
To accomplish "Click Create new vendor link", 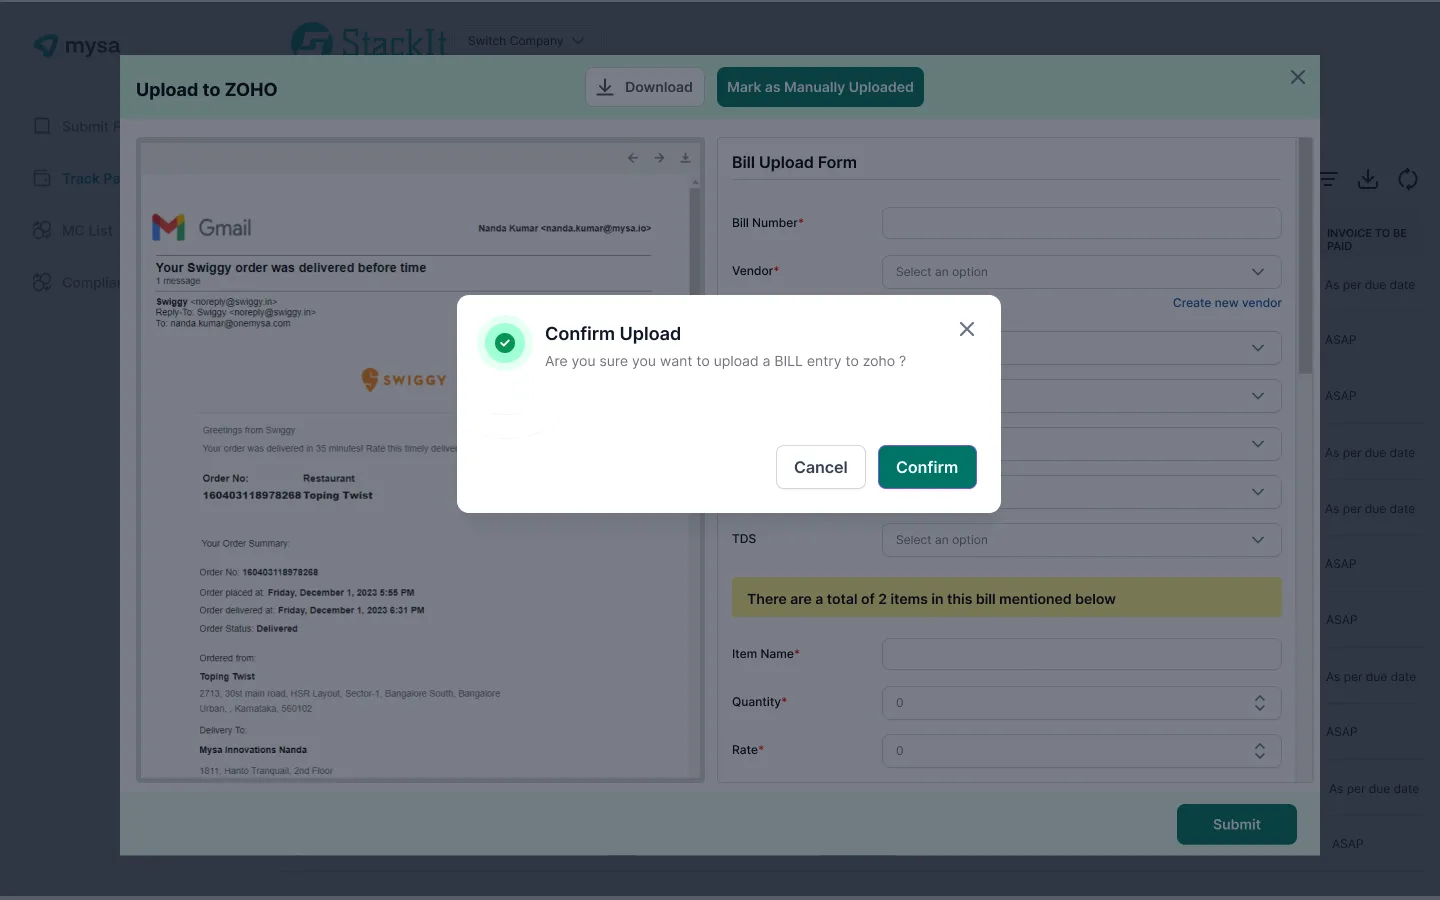I will tap(1227, 303).
